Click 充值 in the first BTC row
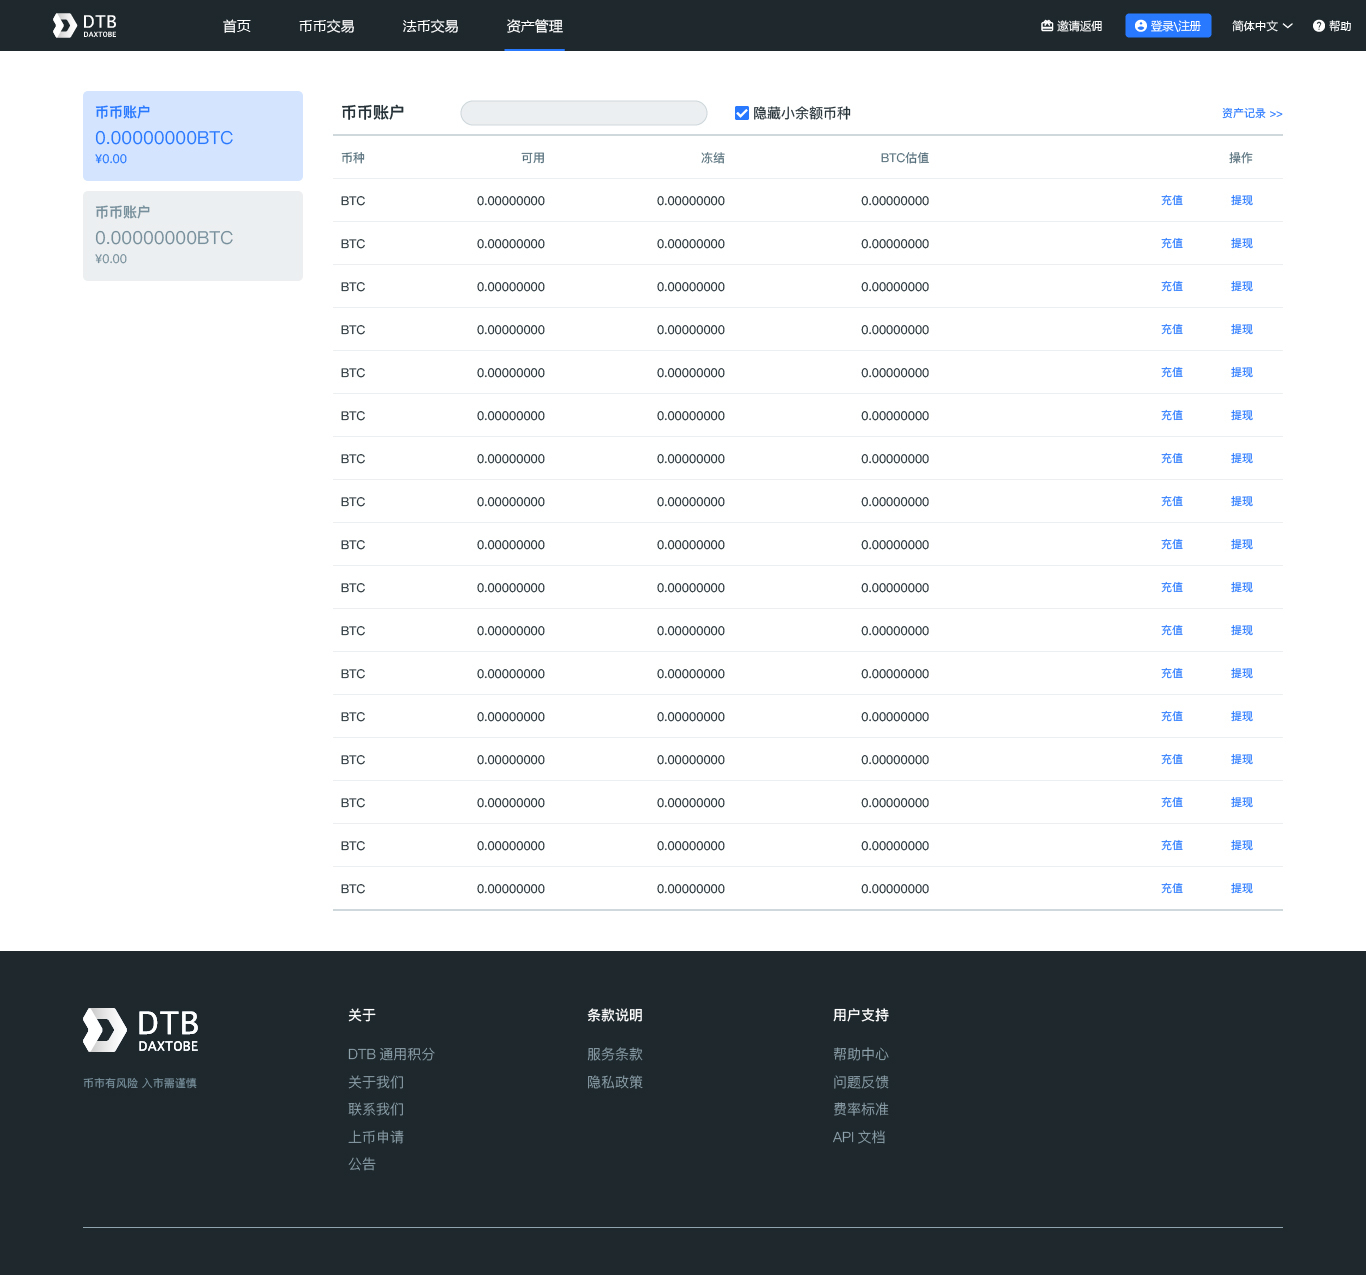 (1172, 200)
